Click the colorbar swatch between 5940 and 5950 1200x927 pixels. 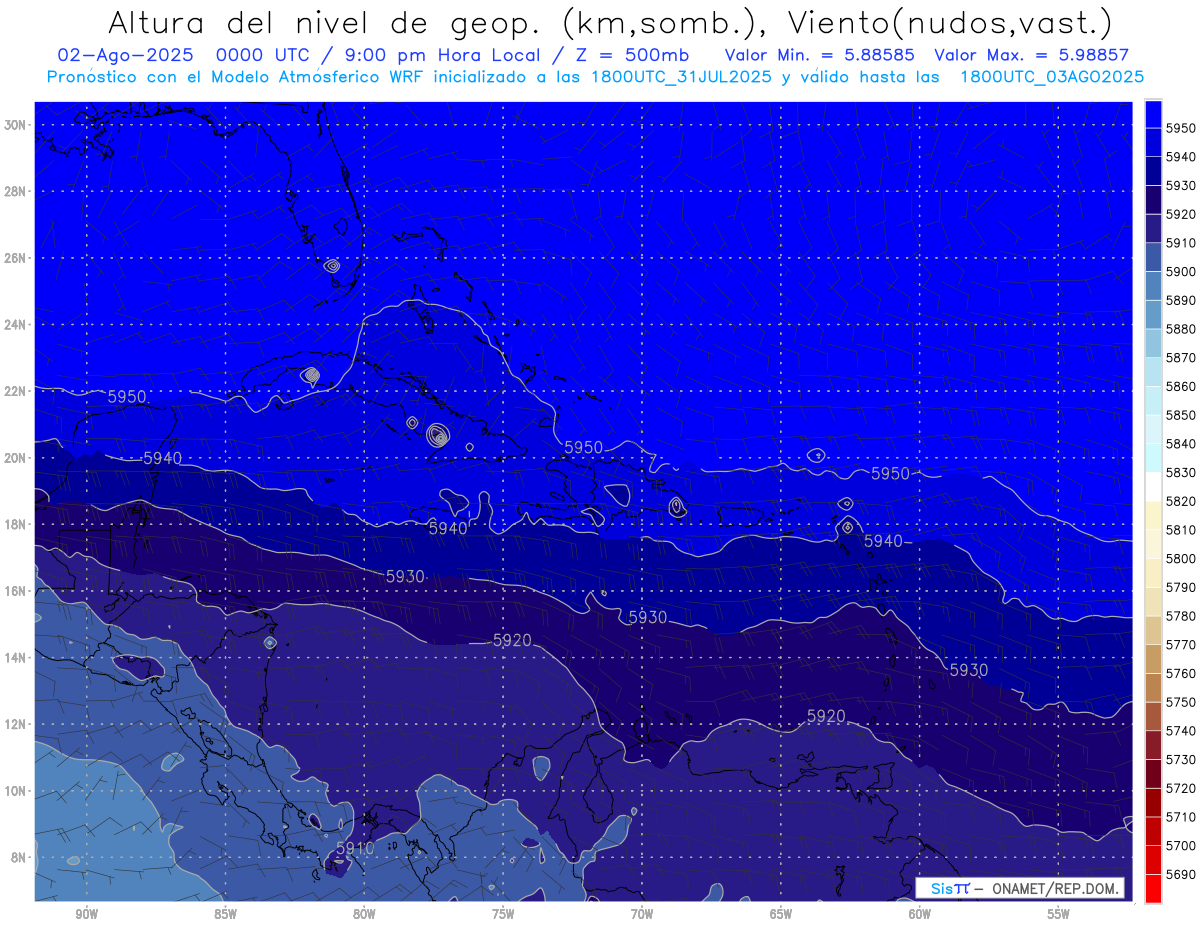[1153, 143]
